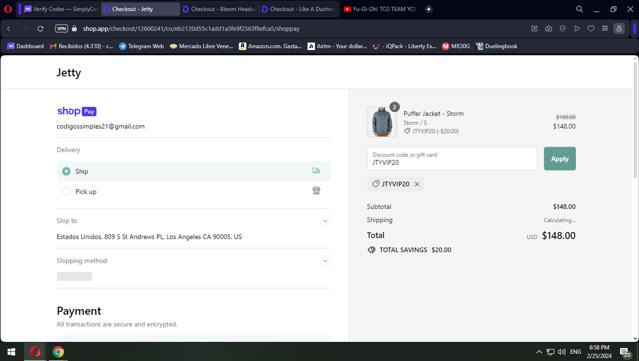Image resolution: width=639 pixels, height=361 pixels.
Task: Open the iQPack Liberty Express bookmark
Action: click(x=405, y=46)
